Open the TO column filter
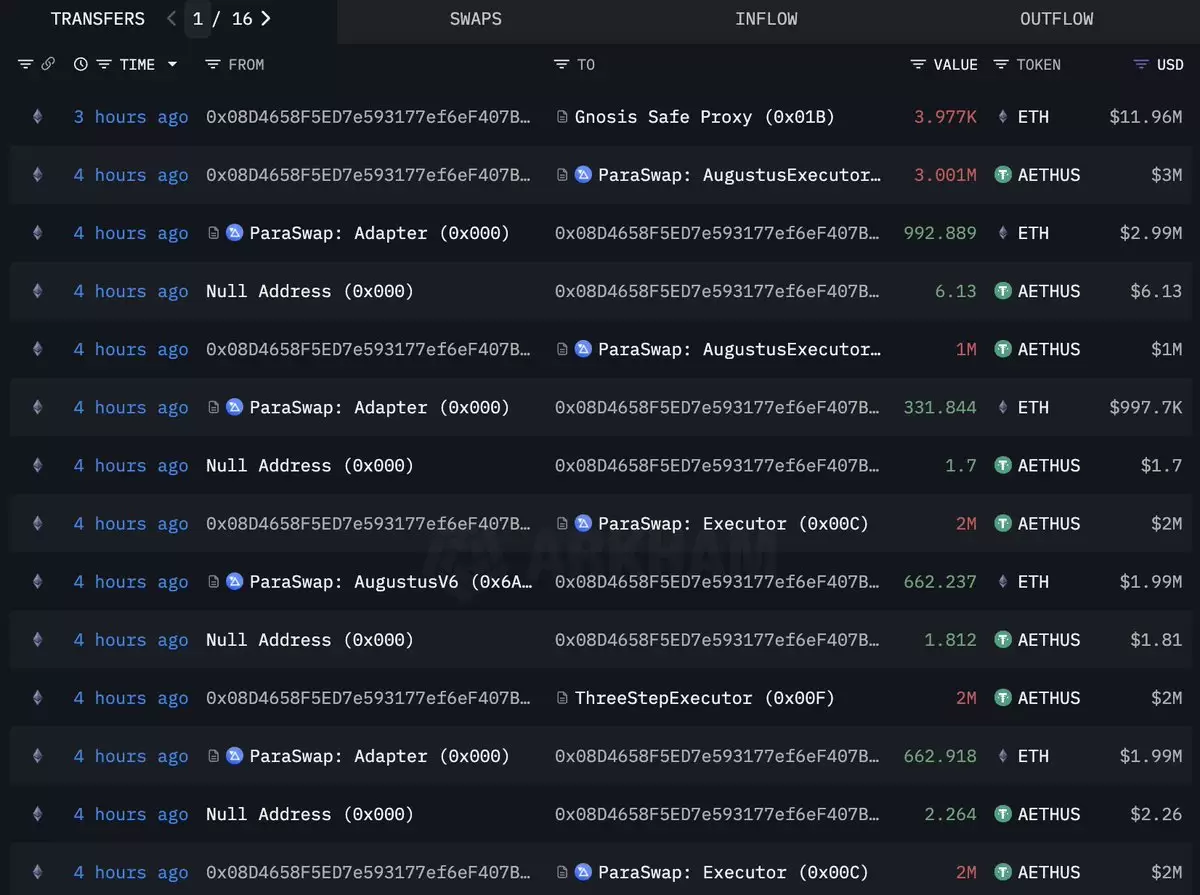The height and width of the screenshot is (895, 1200). [x=561, y=64]
